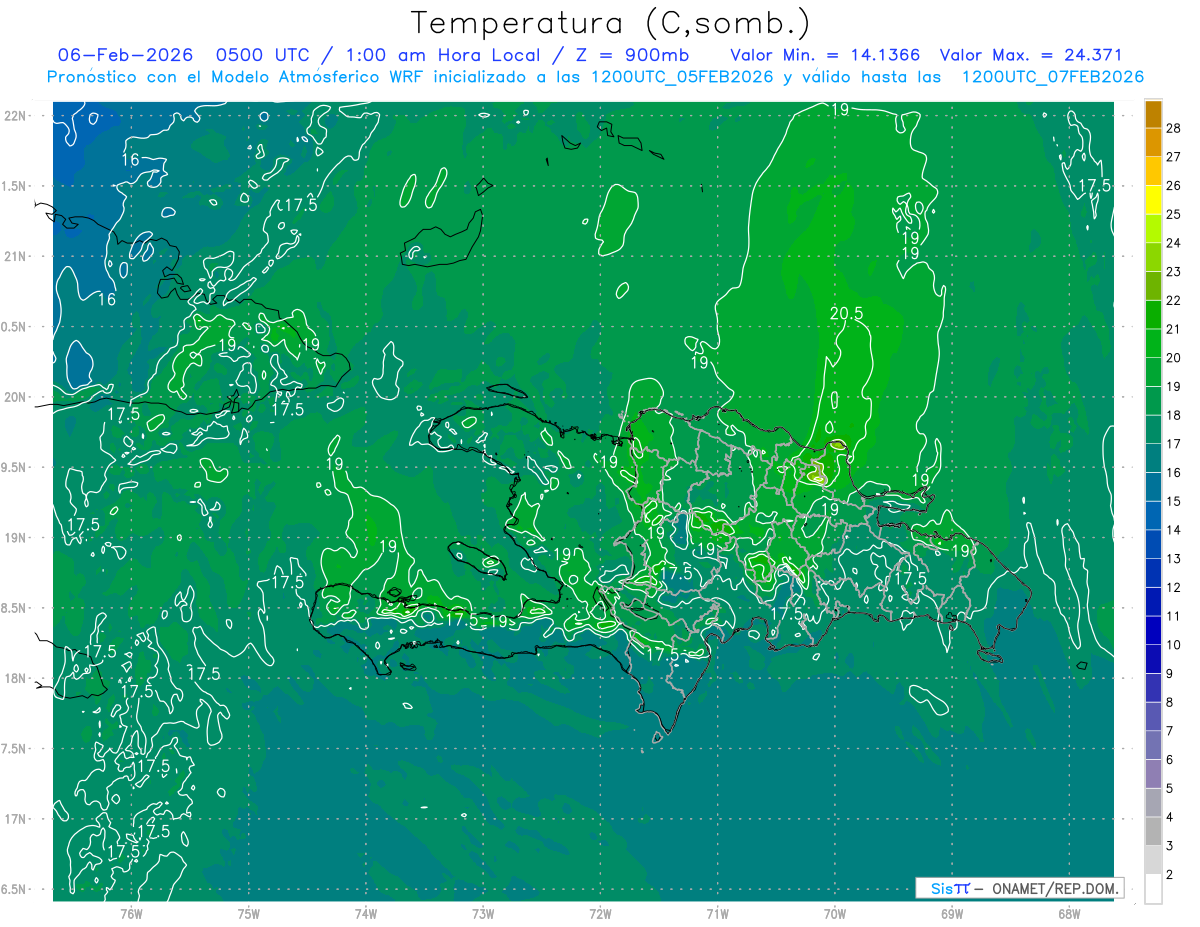Click the "73W" longitude axis label
Image resolution: width=1200 pixels, height=927 pixels.
tap(483, 913)
